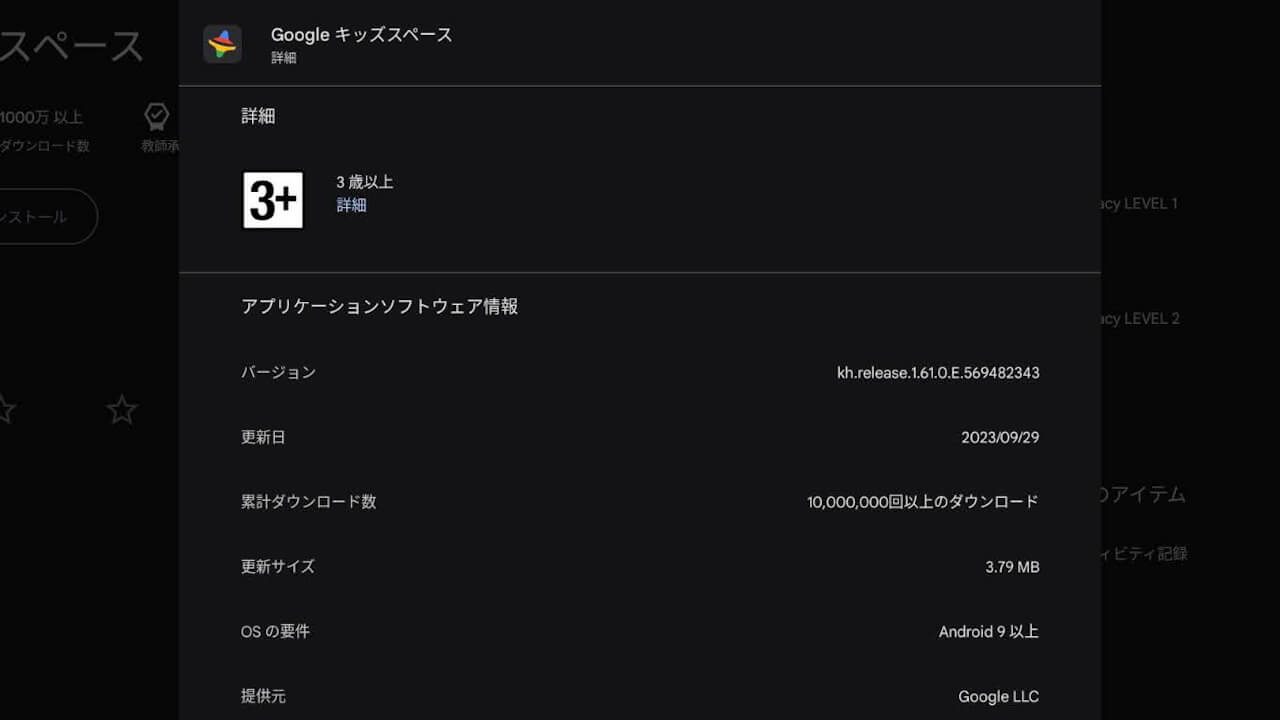The height and width of the screenshot is (720, 1280).
Task: Click the LEVEL 1 item behind dialog
Action: click(1140, 203)
